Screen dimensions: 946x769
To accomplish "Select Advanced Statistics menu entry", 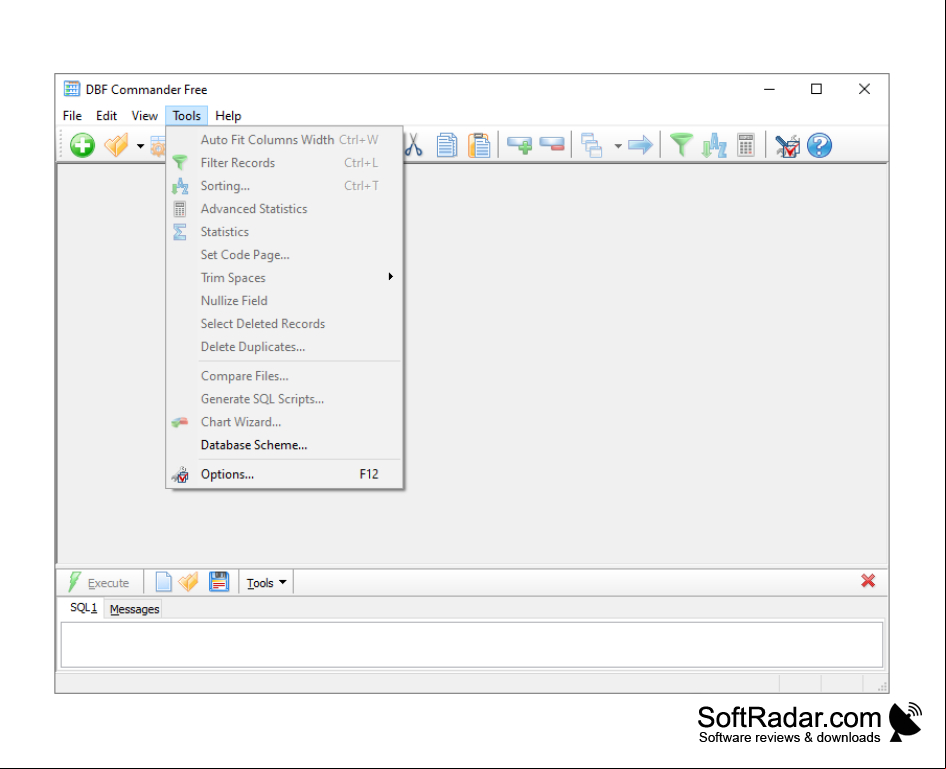I will 284,209.
